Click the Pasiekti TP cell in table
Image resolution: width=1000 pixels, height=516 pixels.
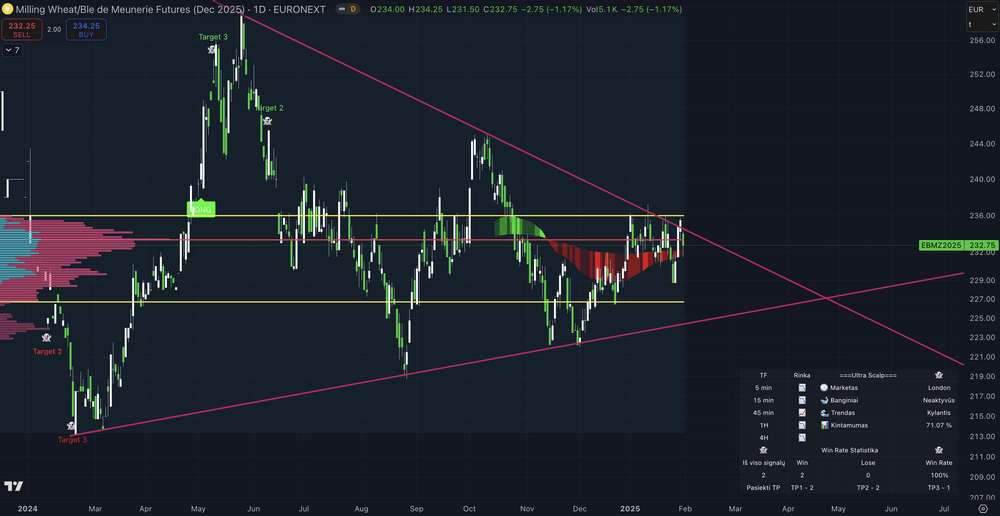tap(763, 488)
